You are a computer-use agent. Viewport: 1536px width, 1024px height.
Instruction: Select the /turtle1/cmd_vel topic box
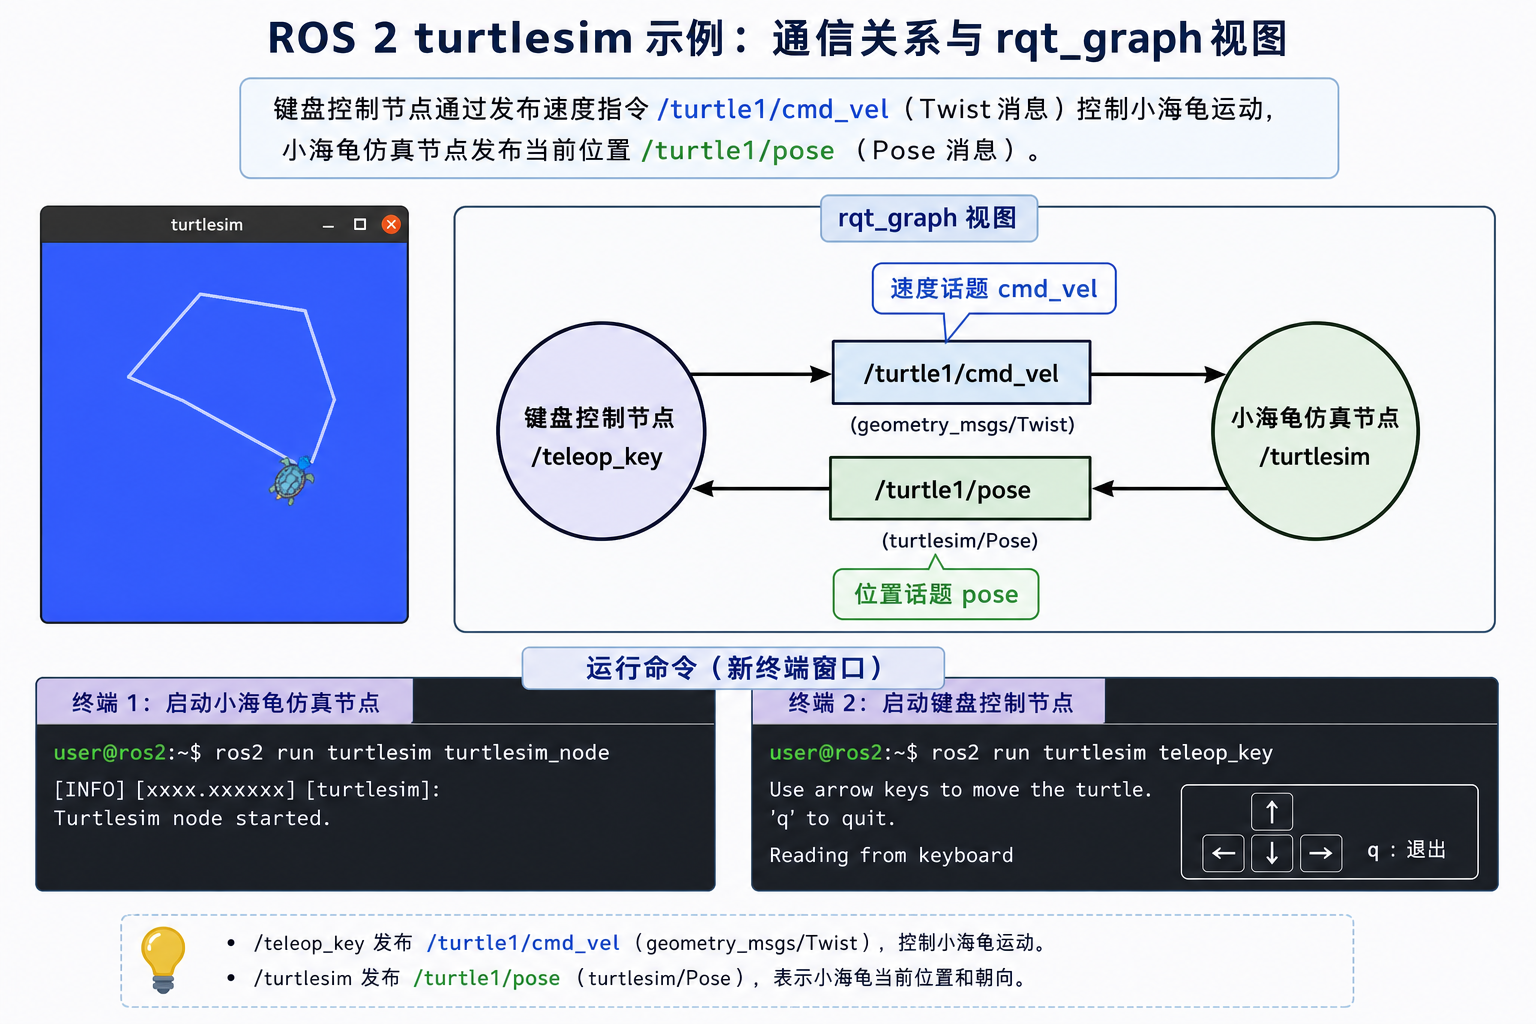pyautogui.click(x=961, y=373)
